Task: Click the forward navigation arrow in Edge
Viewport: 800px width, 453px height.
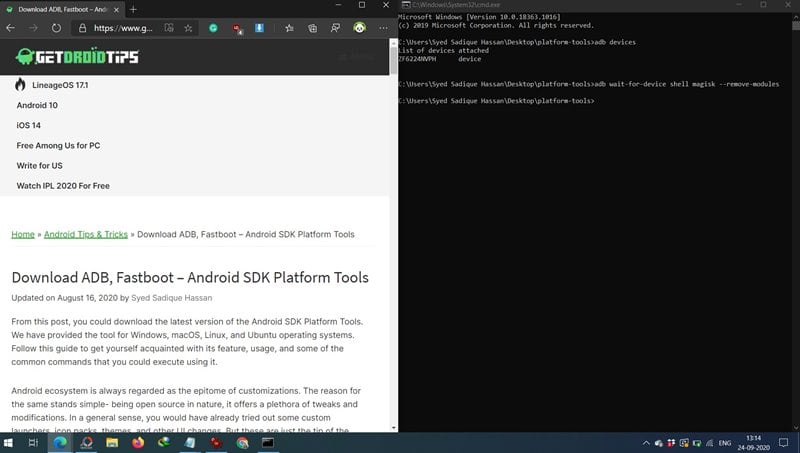Action: tap(33, 28)
